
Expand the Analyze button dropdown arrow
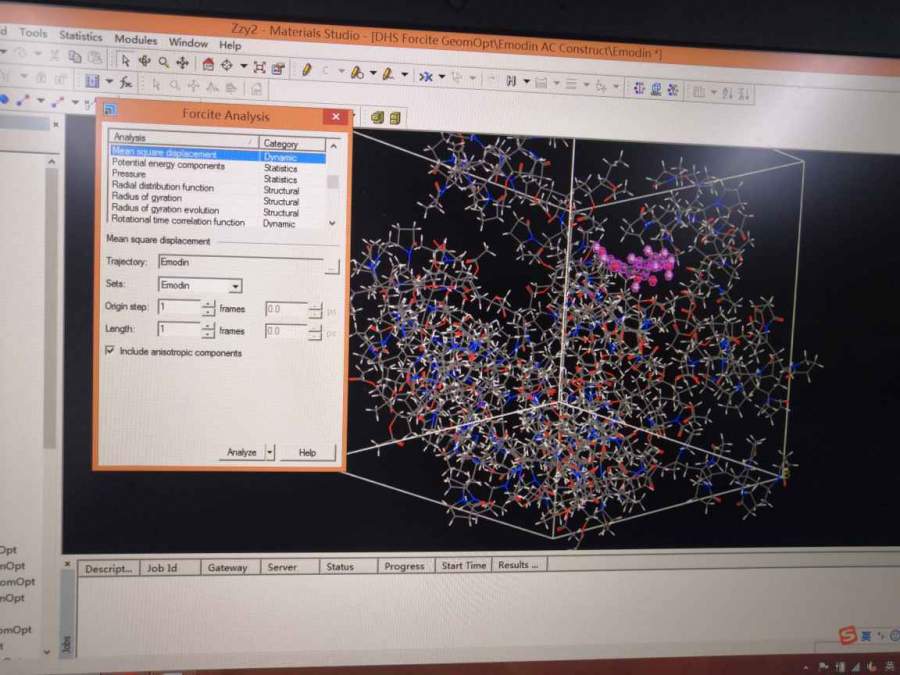(x=270, y=453)
